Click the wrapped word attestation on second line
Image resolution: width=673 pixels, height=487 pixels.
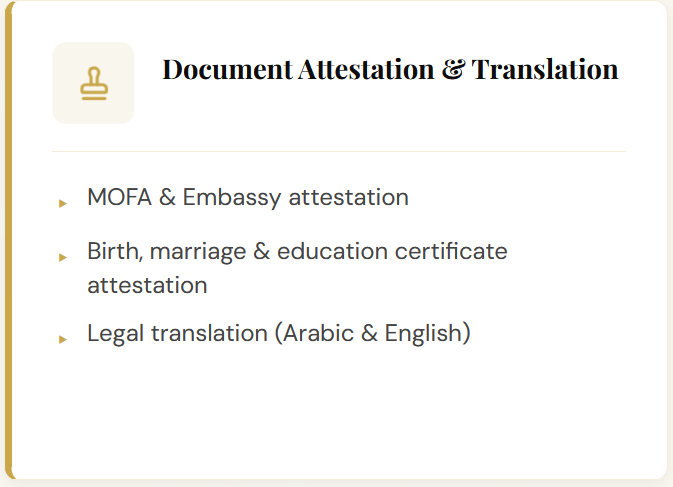[x=147, y=286]
